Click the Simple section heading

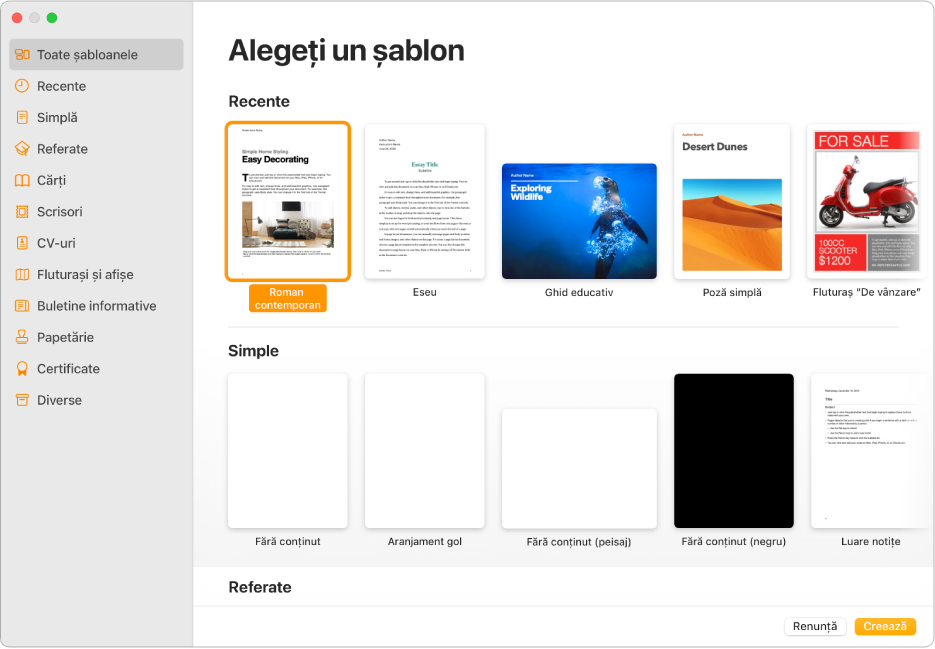point(253,351)
